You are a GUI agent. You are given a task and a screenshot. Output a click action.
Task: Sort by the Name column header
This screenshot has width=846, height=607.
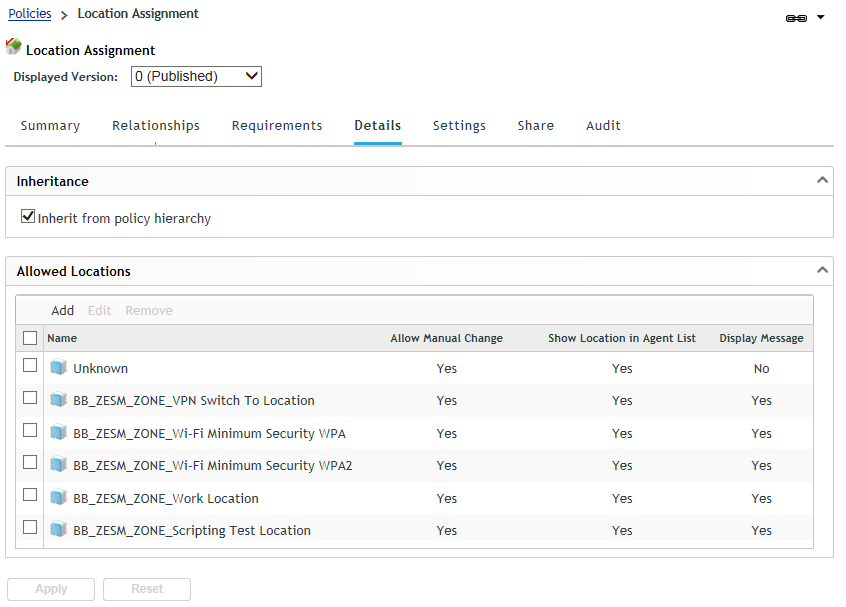pyautogui.click(x=62, y=338)
